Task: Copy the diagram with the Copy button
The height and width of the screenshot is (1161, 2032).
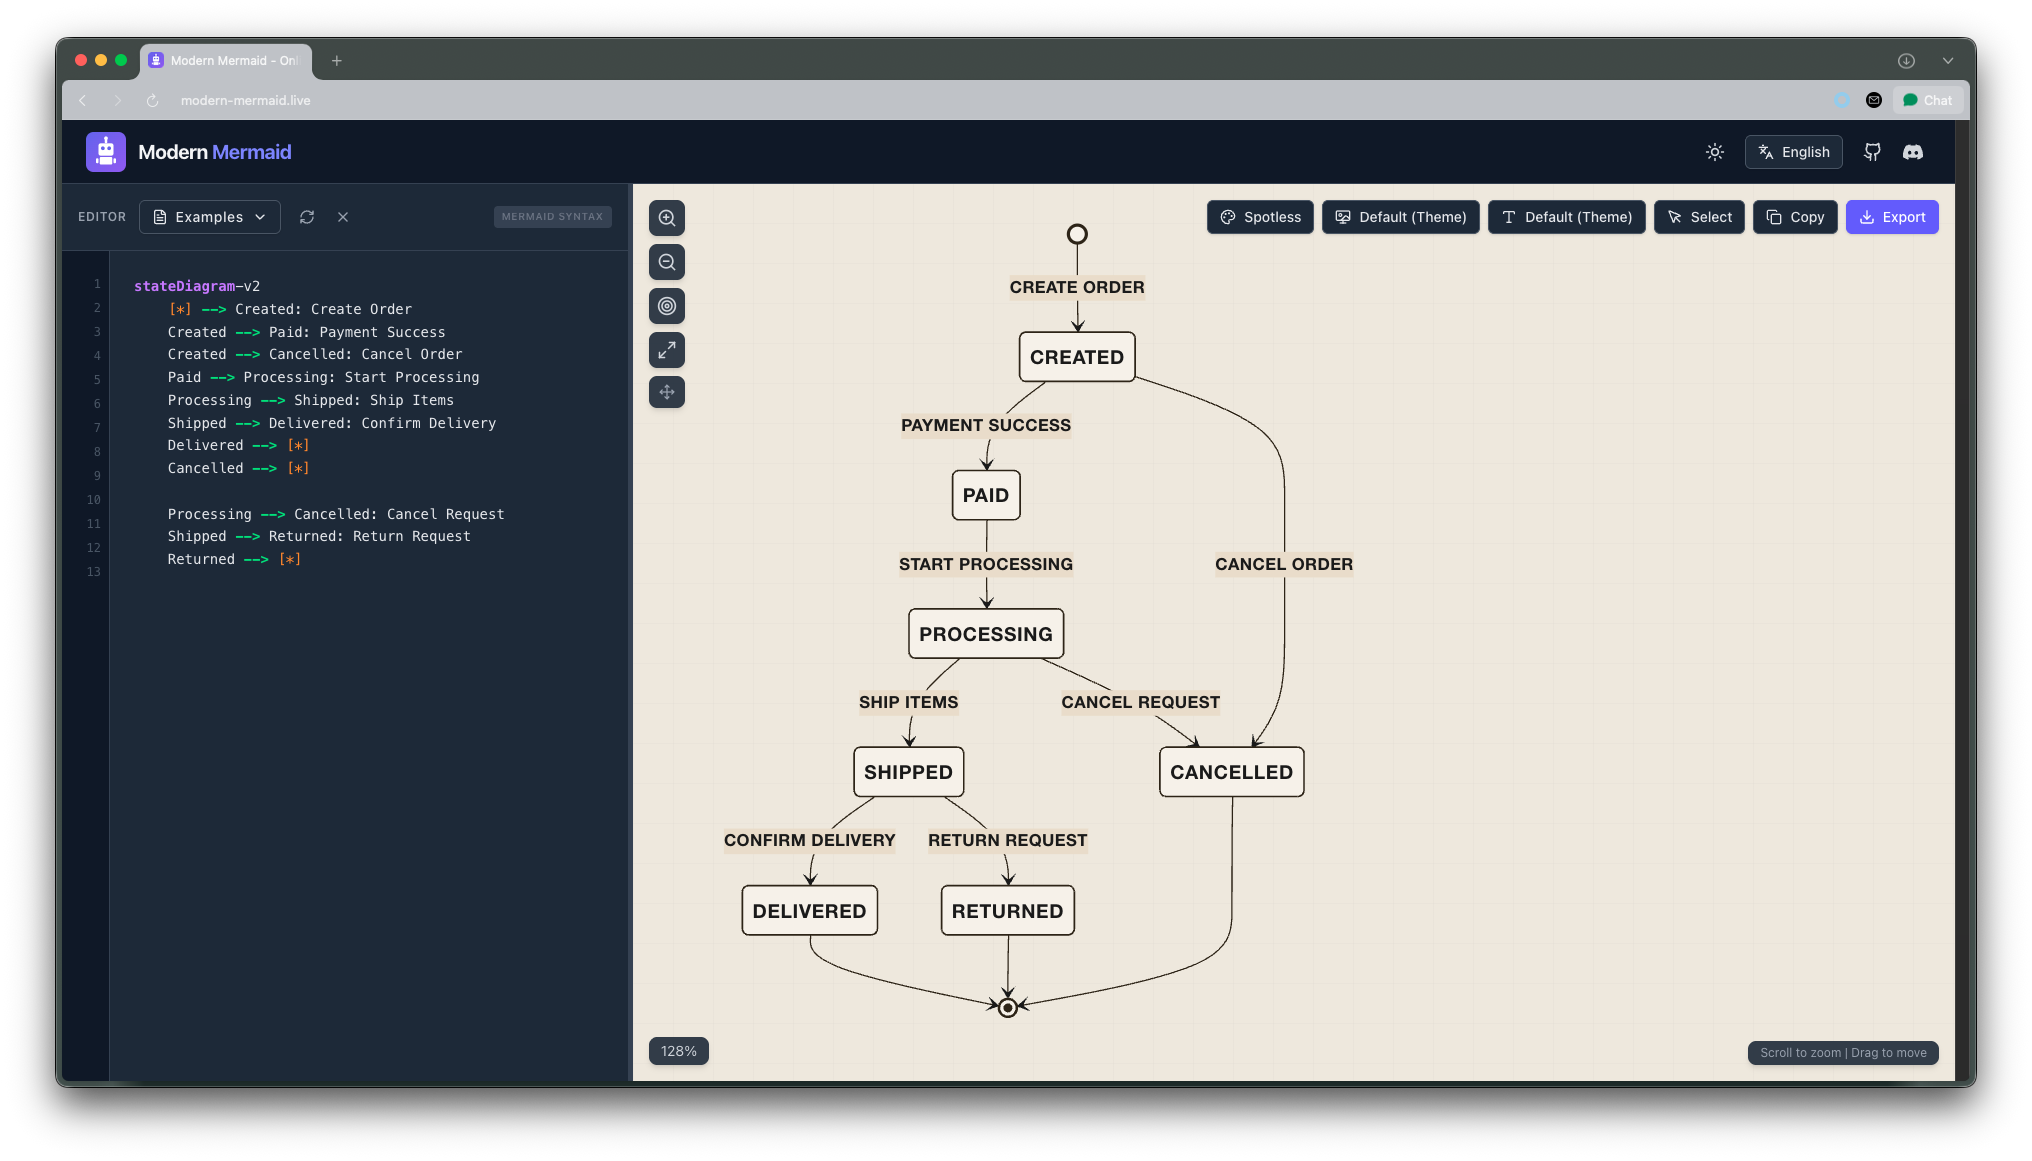Action: [x=1795, y=217]
